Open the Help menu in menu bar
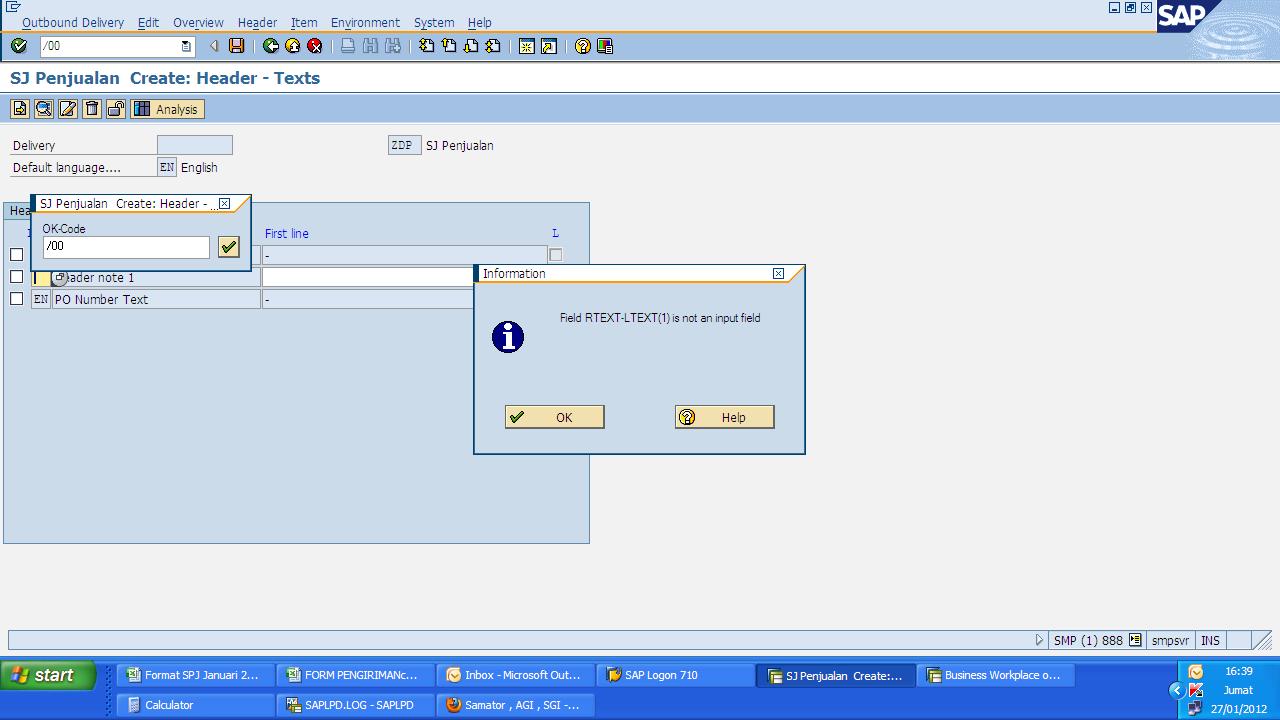The width and height of the screenshot is (1280, 720). (x=480, y=22)
